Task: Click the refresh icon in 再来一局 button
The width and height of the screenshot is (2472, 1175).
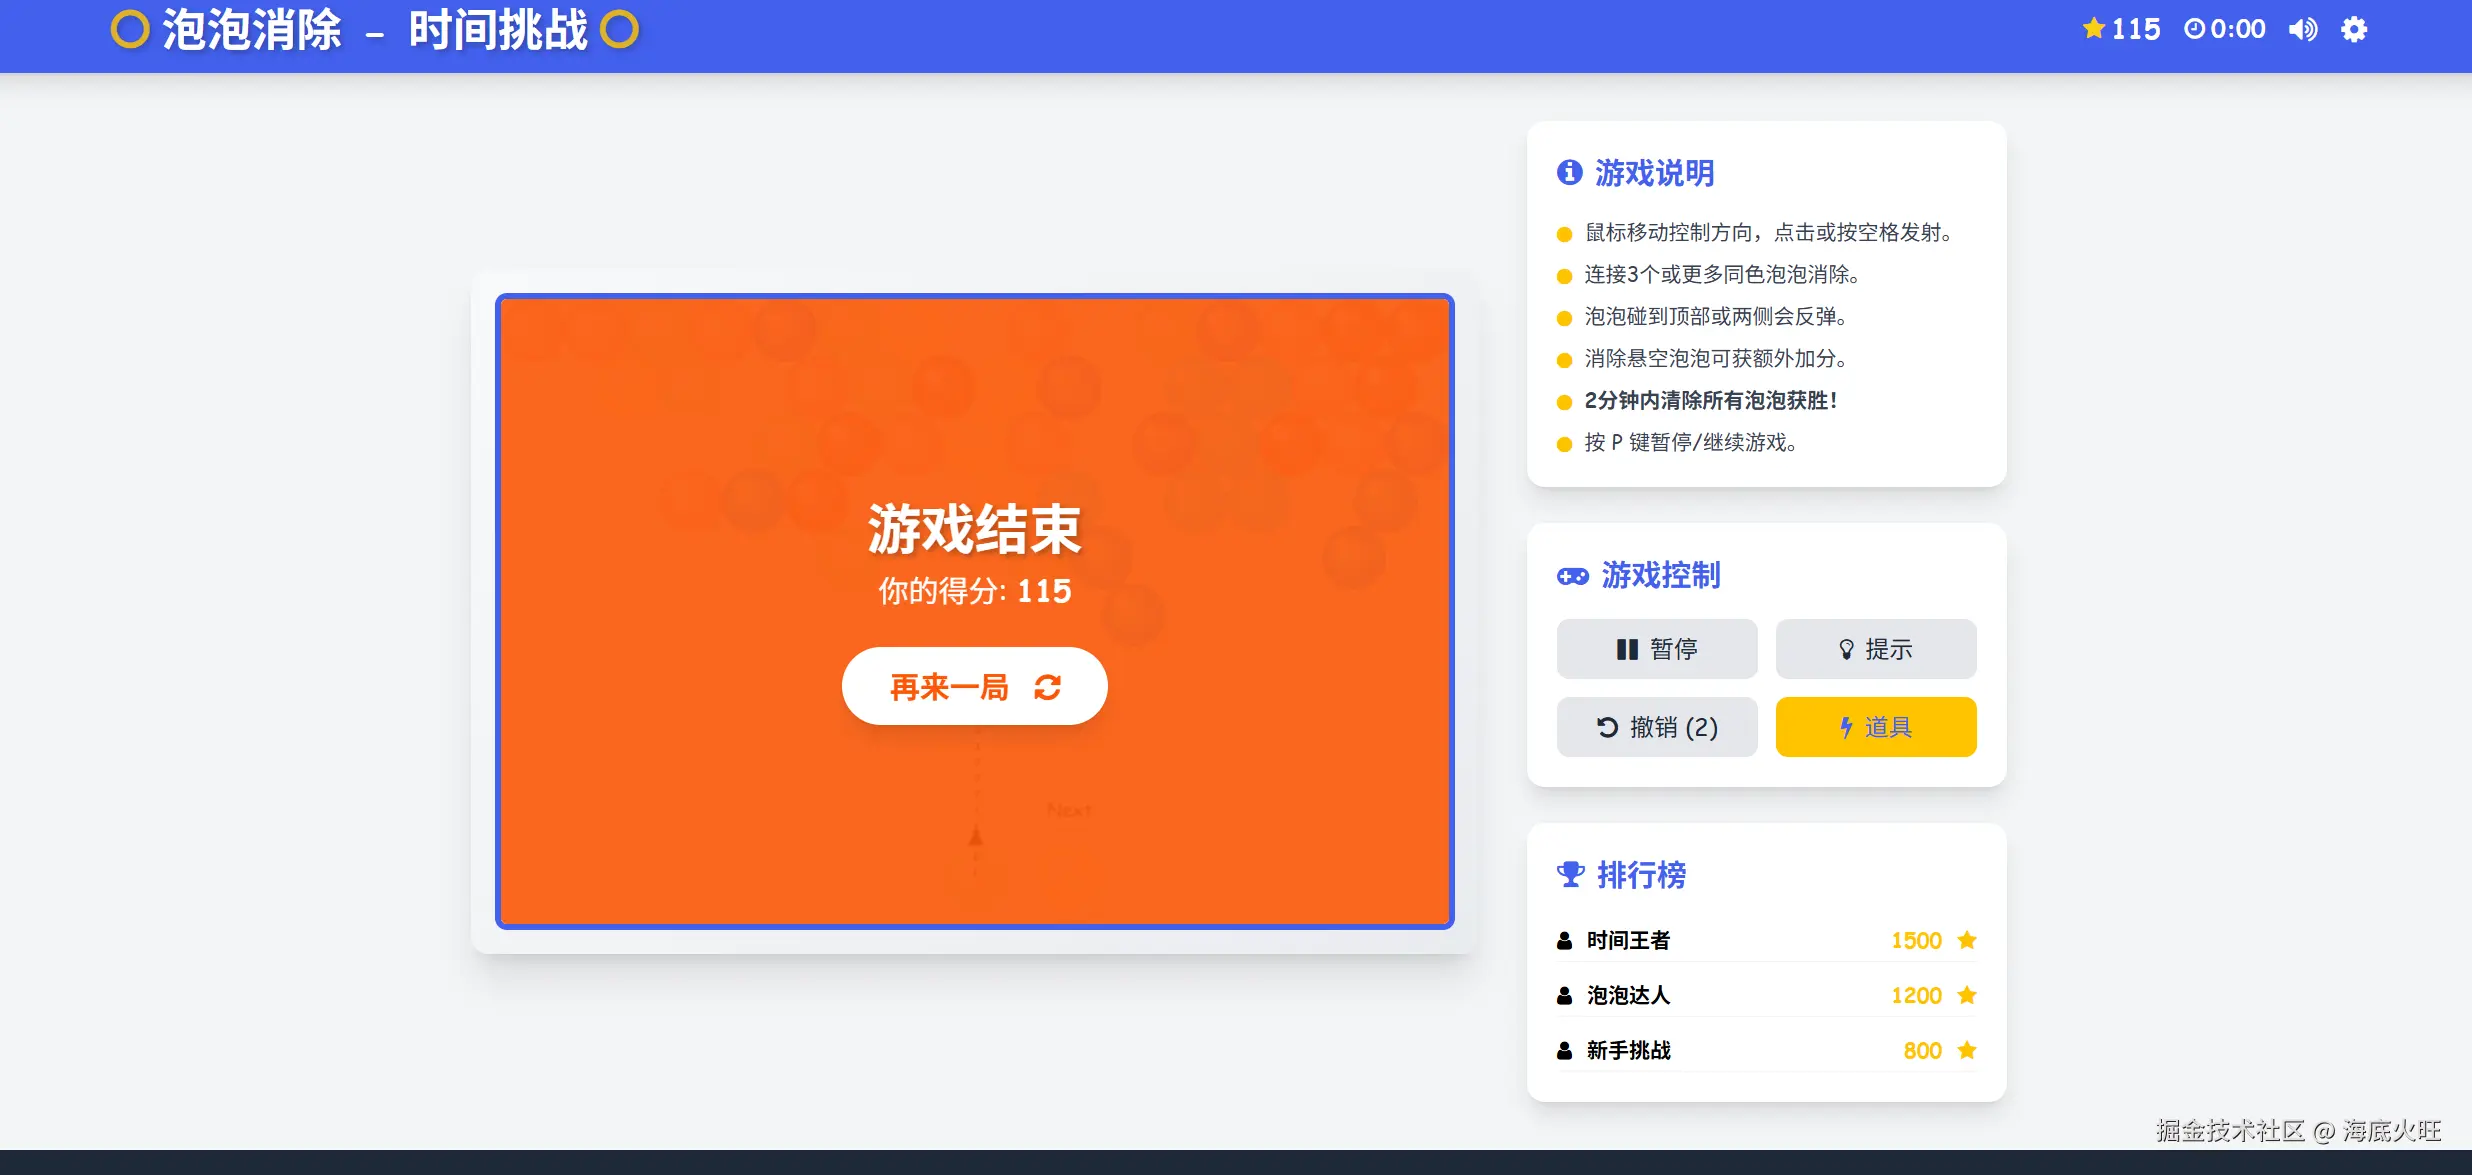Action: tap(1047, 687)
